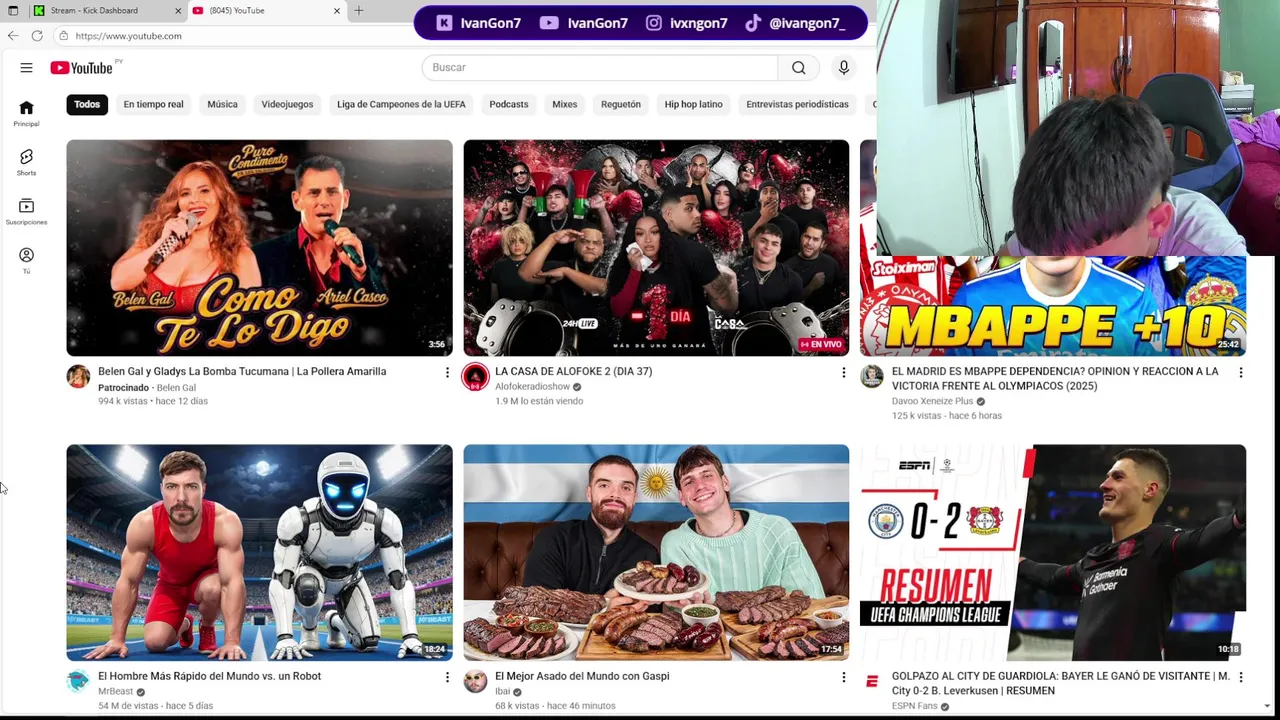Open MBAPPE +10 video thumbnail
1280x720 pixels.
[1053, 306]
